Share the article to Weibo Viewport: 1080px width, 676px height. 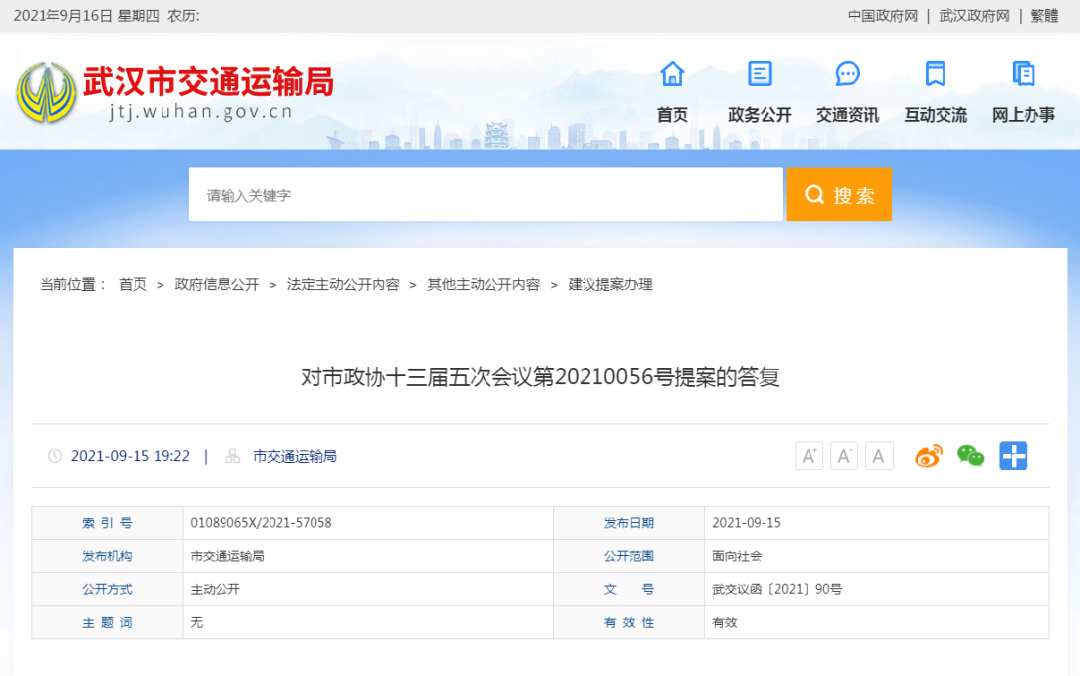929,456
